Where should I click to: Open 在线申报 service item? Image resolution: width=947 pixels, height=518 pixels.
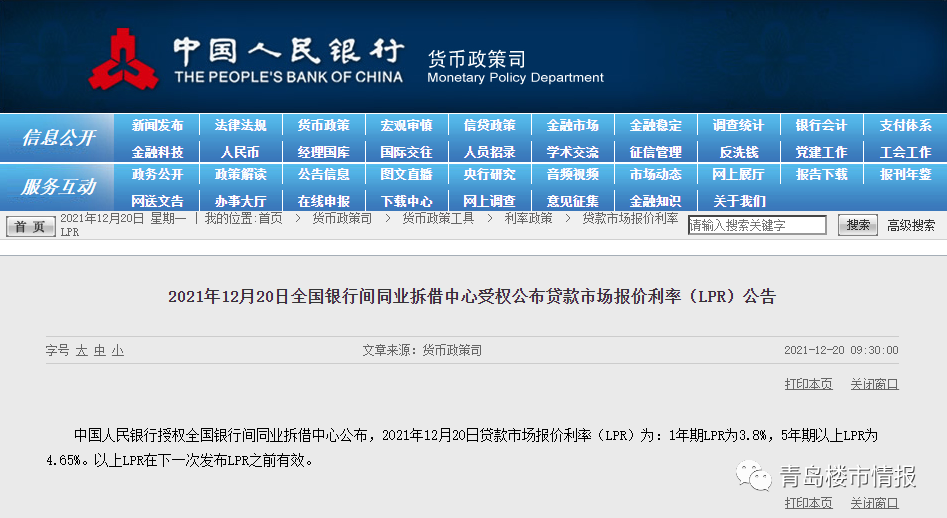point(324,201)
